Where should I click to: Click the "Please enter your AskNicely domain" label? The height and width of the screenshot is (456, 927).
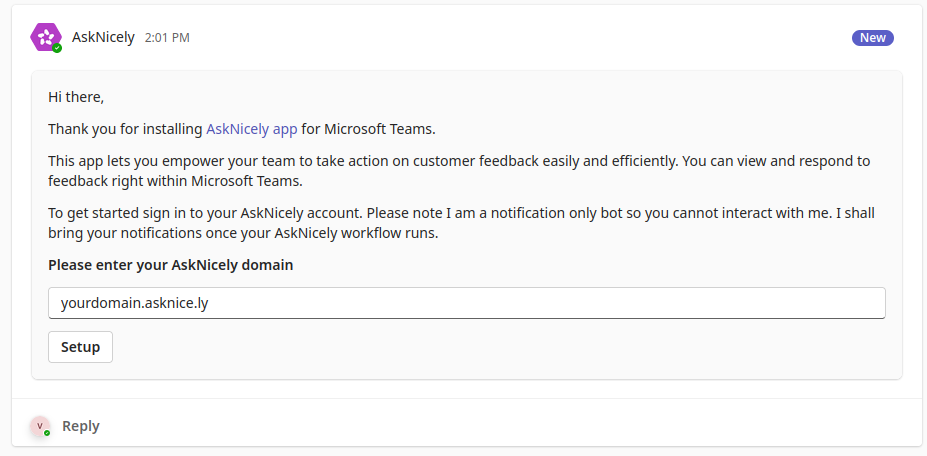point(171,265)
